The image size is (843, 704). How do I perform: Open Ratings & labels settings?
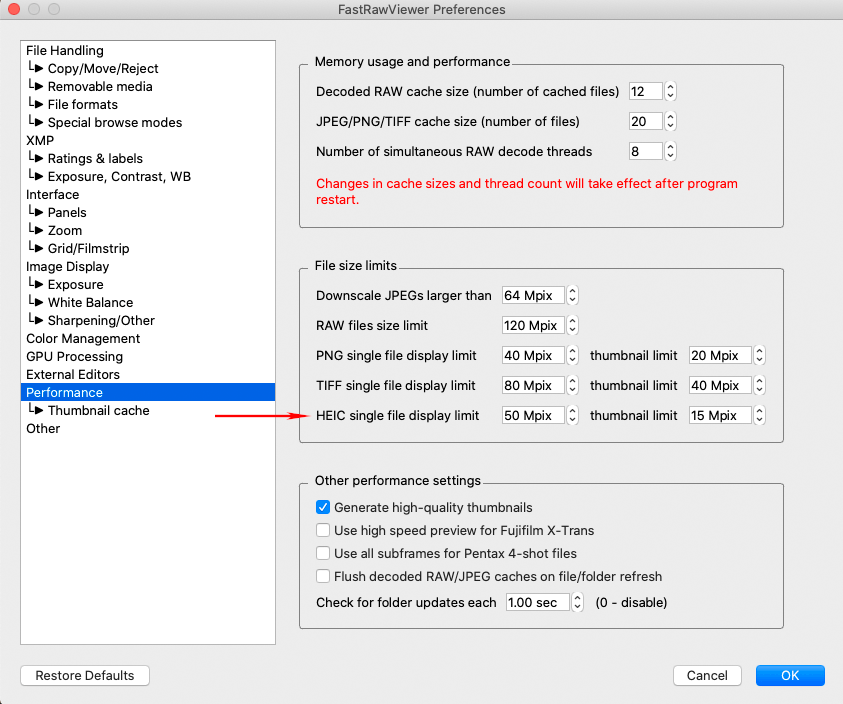pos(95,159)
